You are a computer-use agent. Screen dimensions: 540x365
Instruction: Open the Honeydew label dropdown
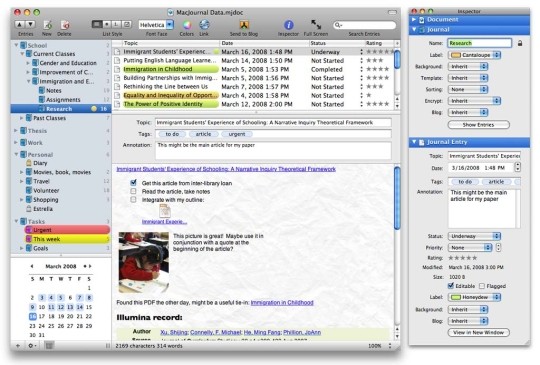coord(474,297)
